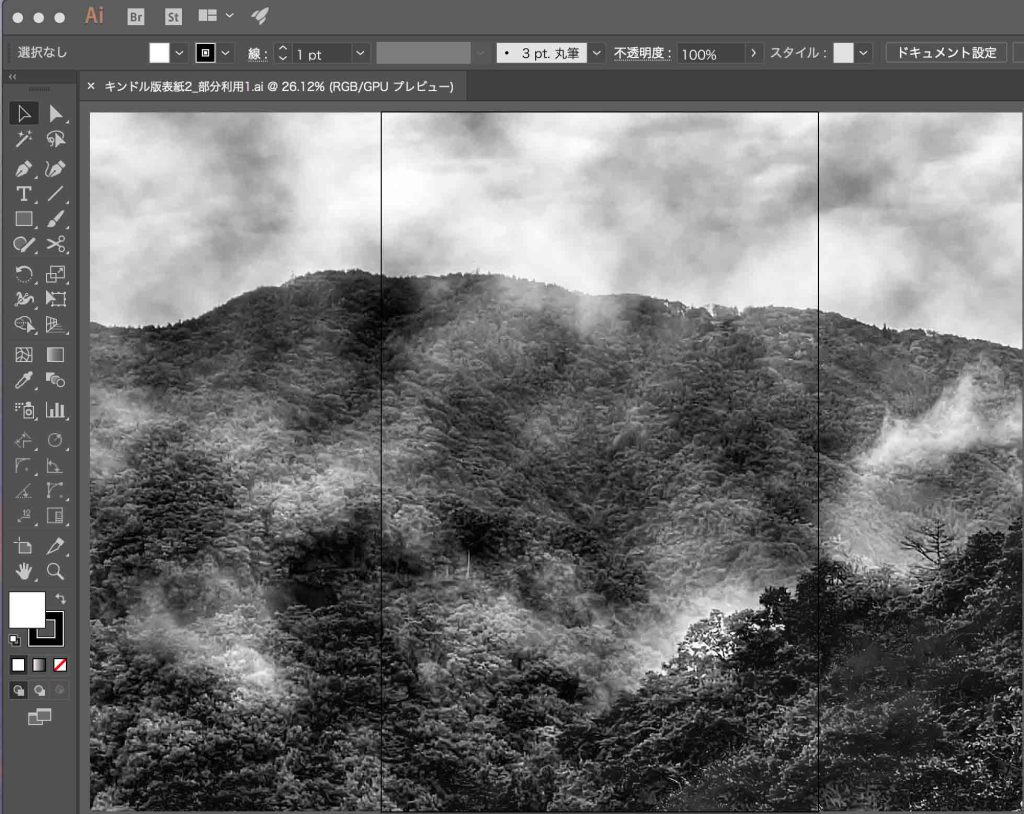Pick the Lasso tool

coord(56,138)
